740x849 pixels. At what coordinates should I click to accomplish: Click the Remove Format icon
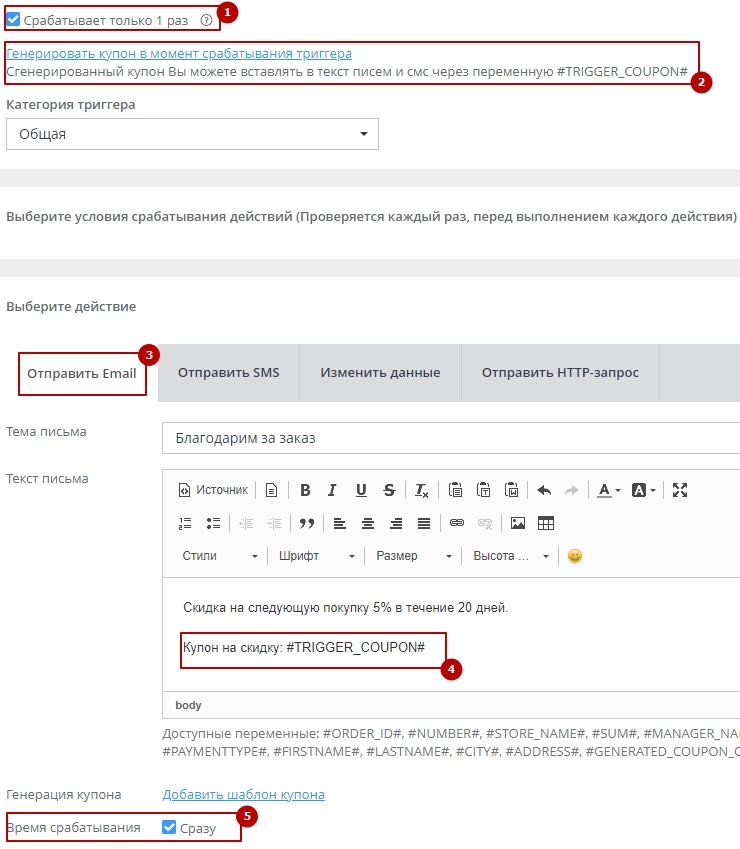(x=422, y=490)
